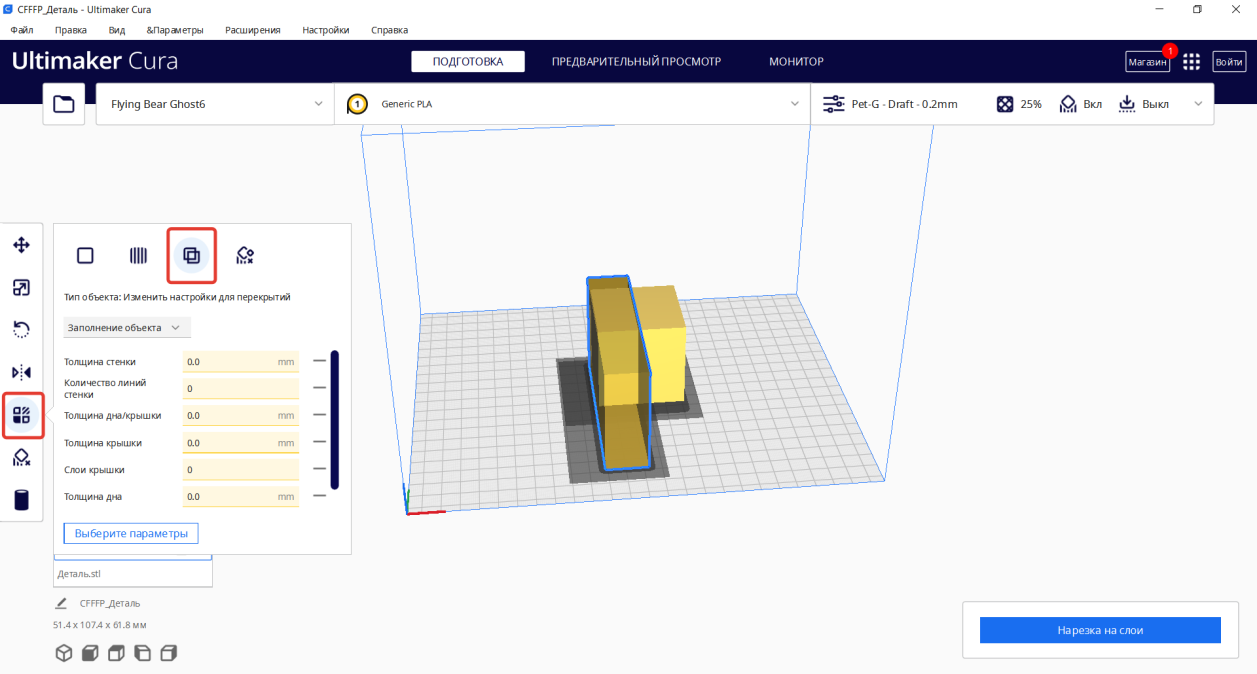Expand the Pet-G Draft print settings panel
This screenshot has height=674, width=1257.
point(1012,104)
